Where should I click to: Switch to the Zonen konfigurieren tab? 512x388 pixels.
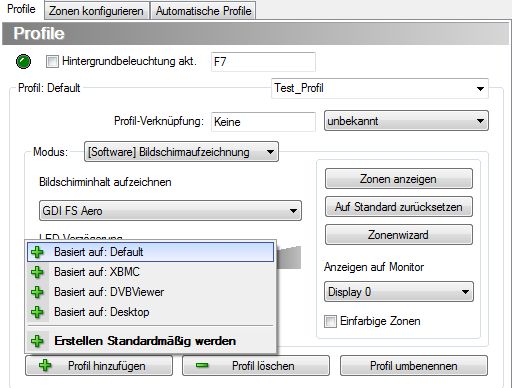coord(96,11)
